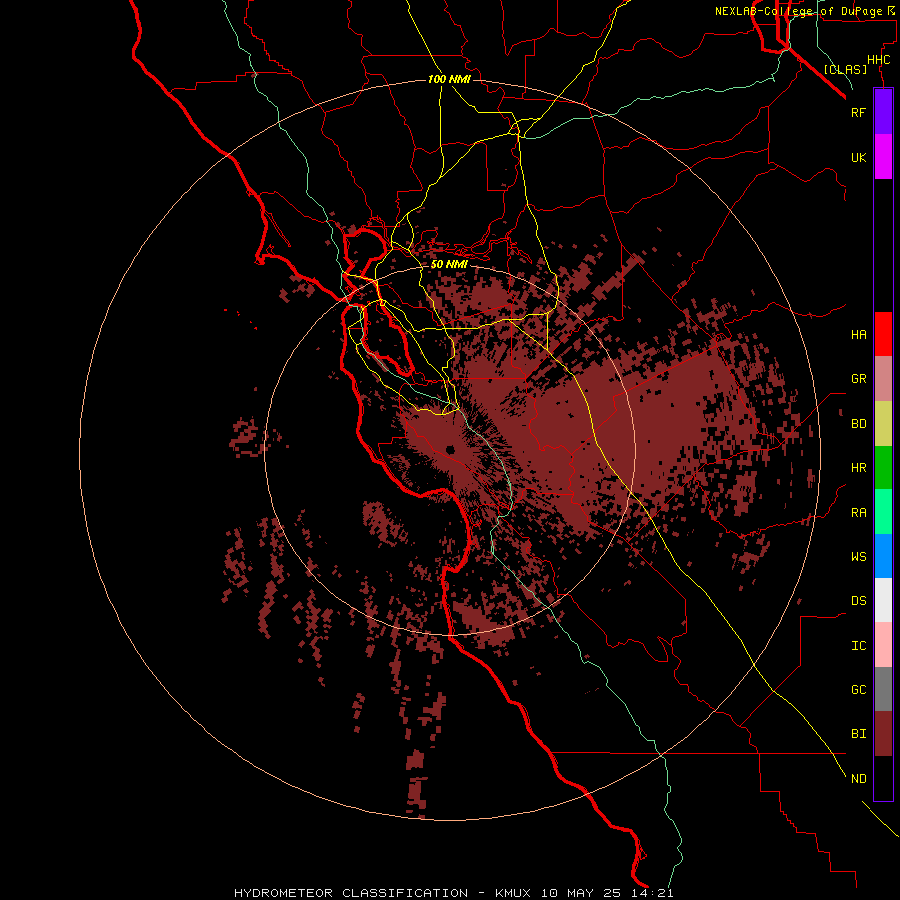Click the "HA" legend label
Screen dimensions: 900x900
[x=858, y=334]
